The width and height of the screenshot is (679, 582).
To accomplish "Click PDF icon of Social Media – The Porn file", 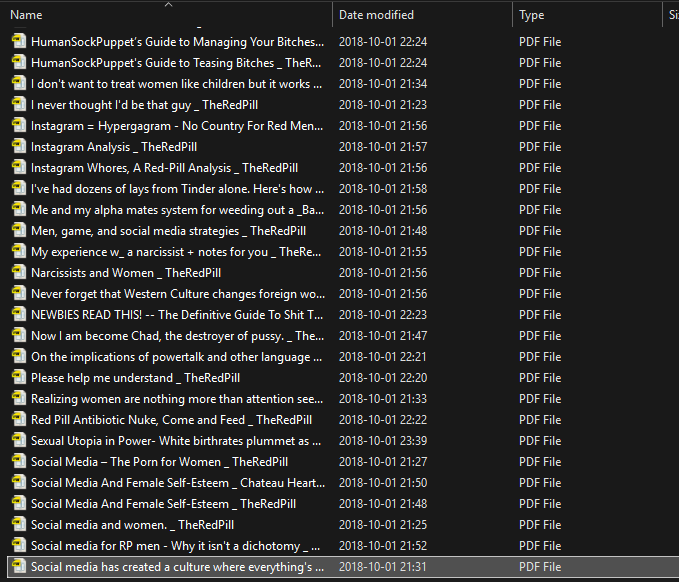I will [19, 461].
